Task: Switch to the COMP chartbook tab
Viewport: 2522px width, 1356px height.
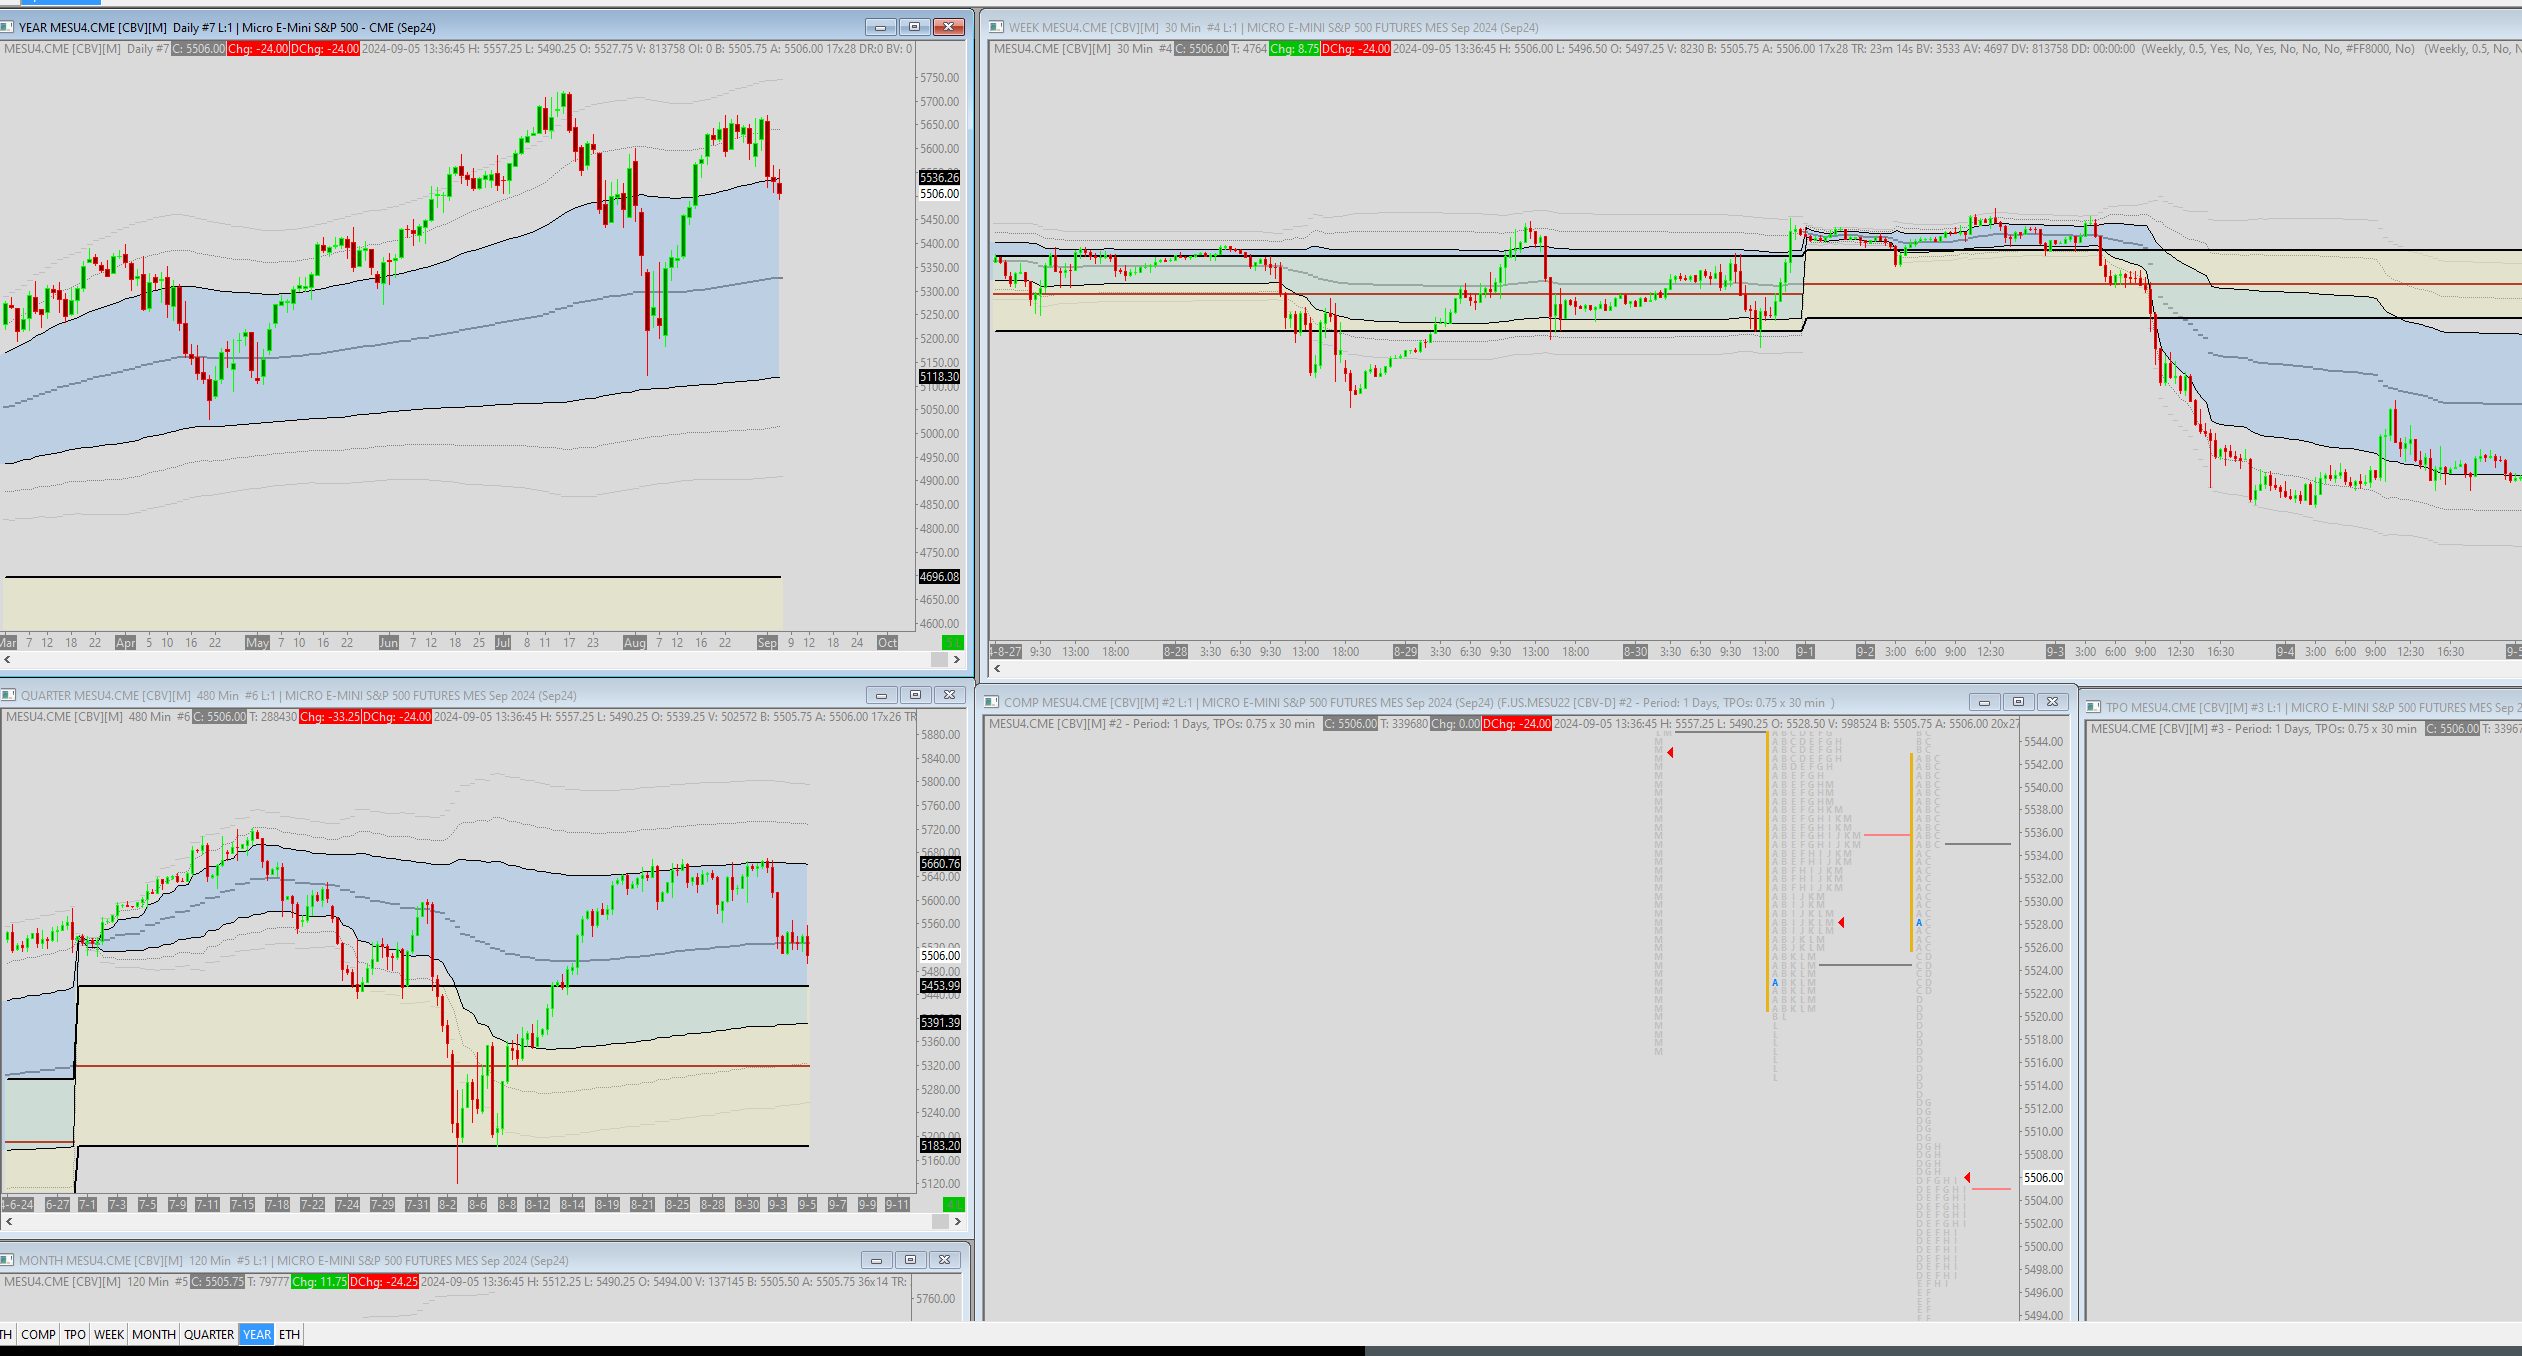Action: (38, 1334)
